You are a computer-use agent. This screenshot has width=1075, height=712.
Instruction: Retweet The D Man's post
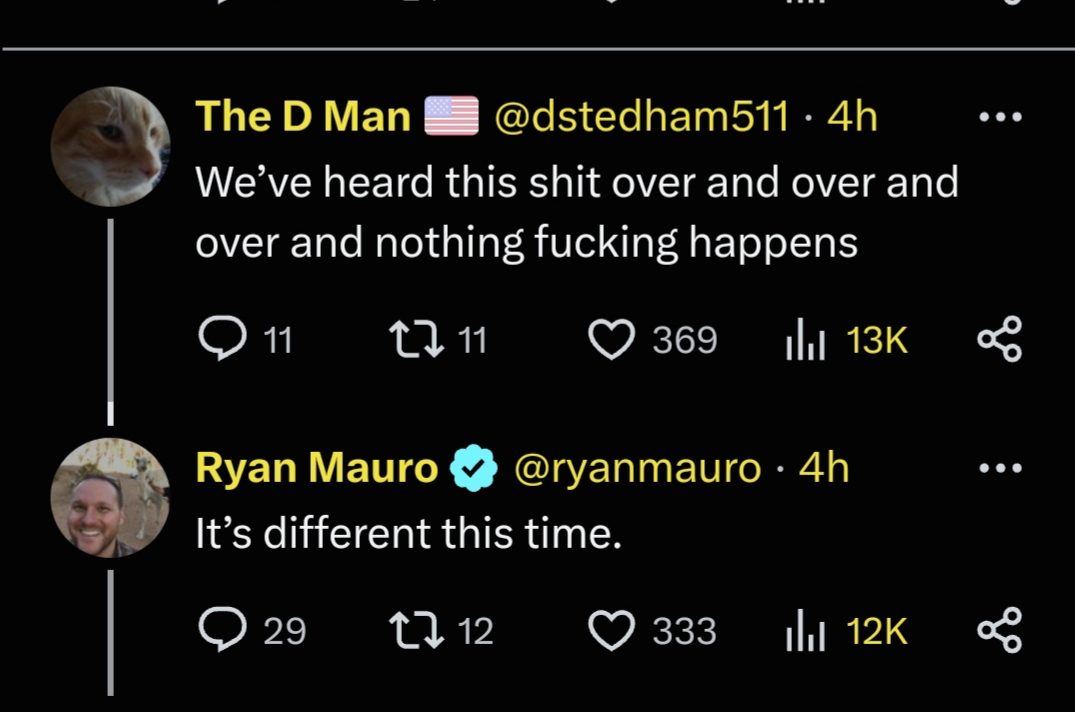pos(415,341)
